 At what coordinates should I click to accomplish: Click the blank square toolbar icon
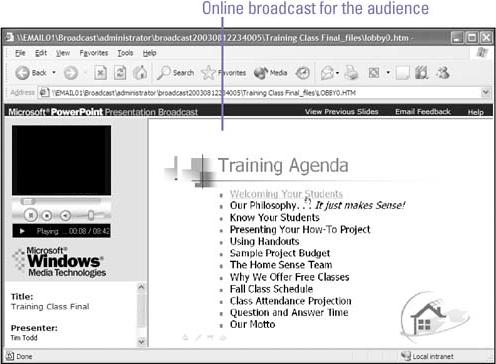[x=403, y=73]
